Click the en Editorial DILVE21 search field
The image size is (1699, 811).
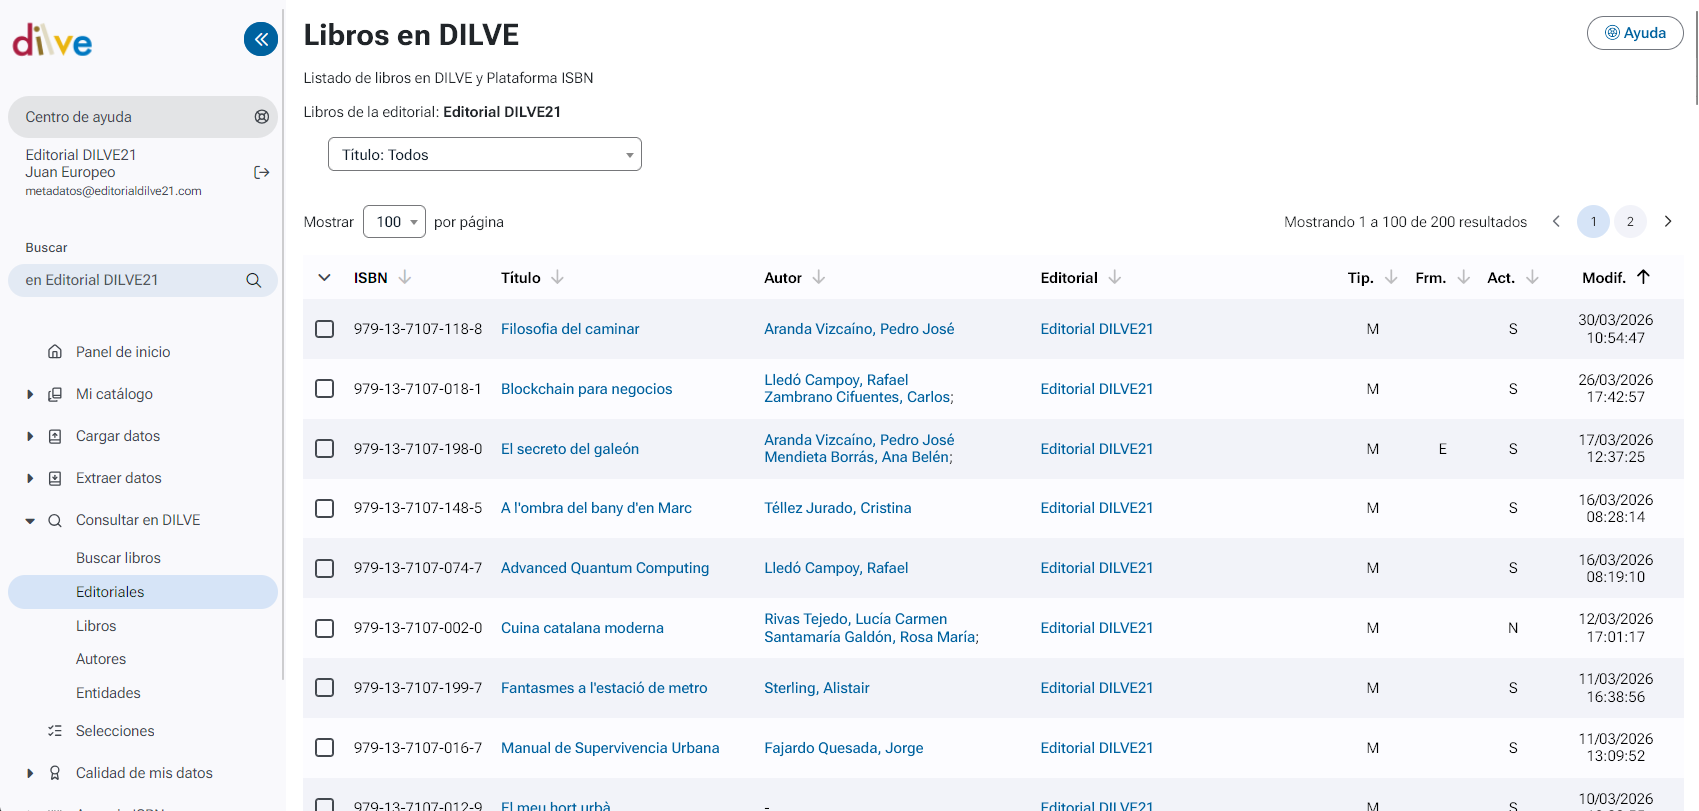click(130, 280)
